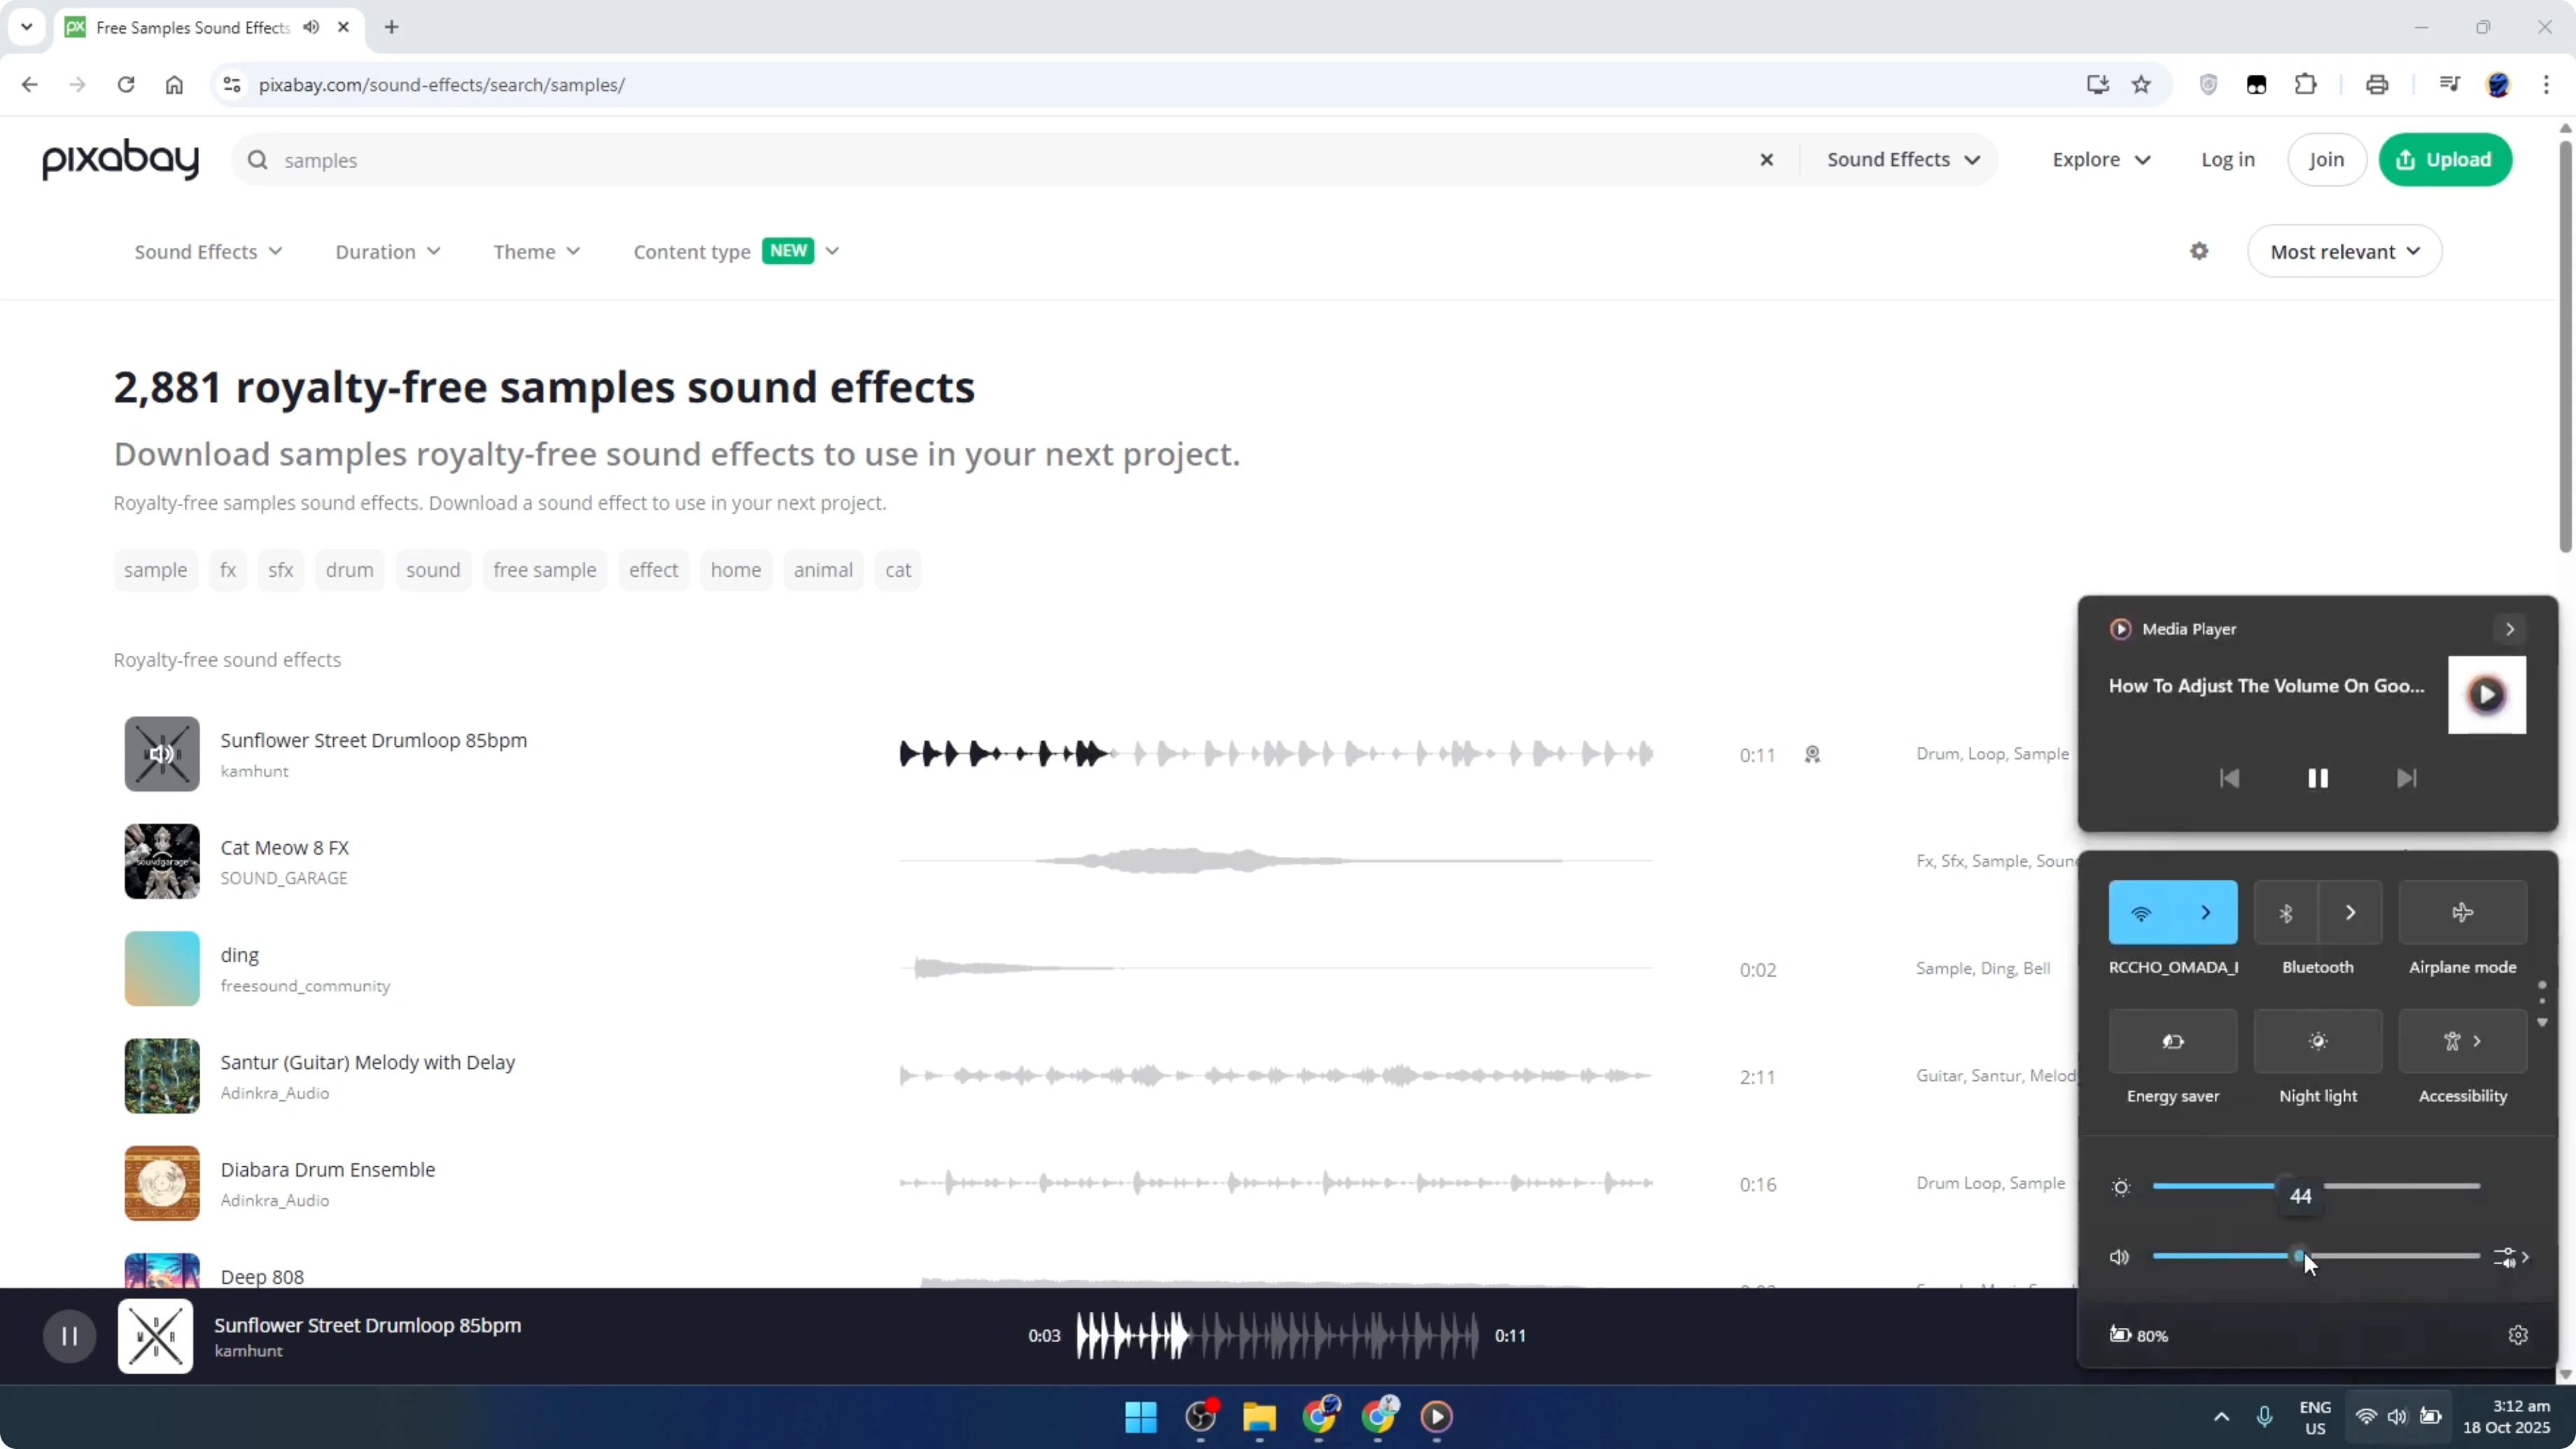The image size is (2576, 1449).
Task: Open the Theme filter dropdown
Action: pos(536,251)
